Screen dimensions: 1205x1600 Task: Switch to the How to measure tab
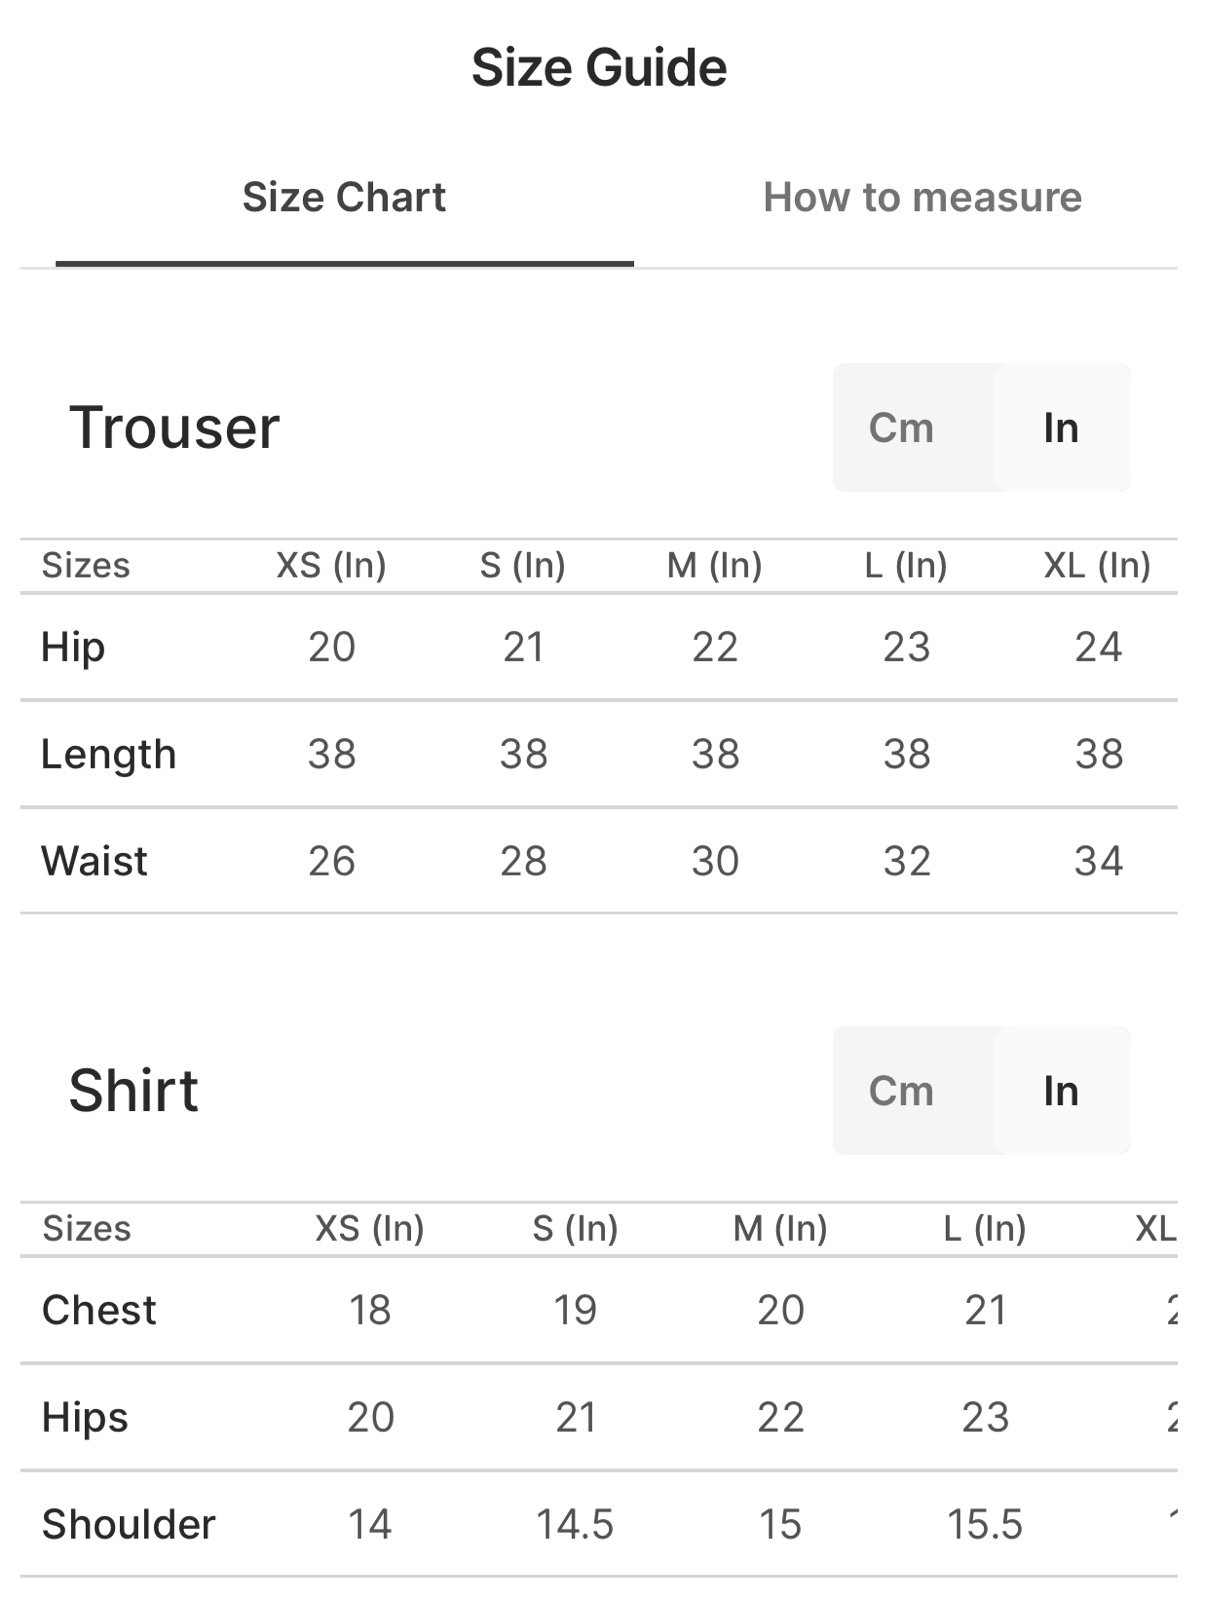click(x=922, y=197)
